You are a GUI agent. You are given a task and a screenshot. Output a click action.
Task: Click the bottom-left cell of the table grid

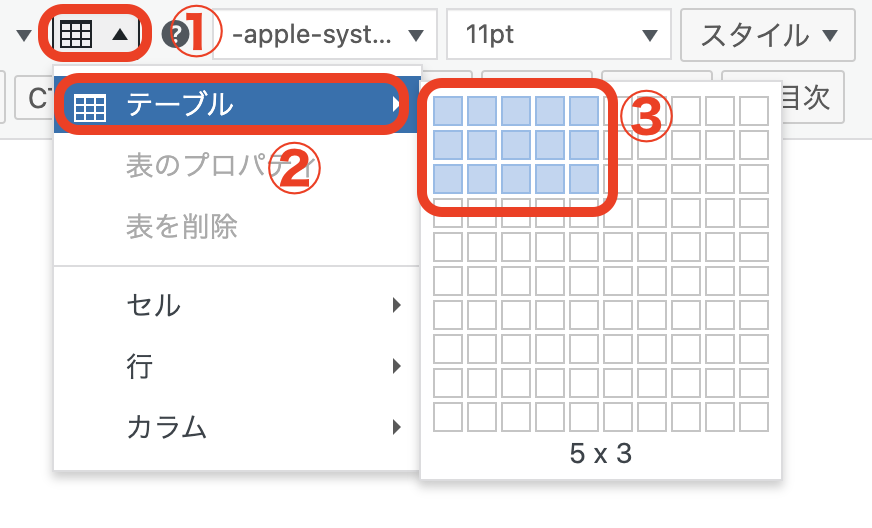click(448, 417)
